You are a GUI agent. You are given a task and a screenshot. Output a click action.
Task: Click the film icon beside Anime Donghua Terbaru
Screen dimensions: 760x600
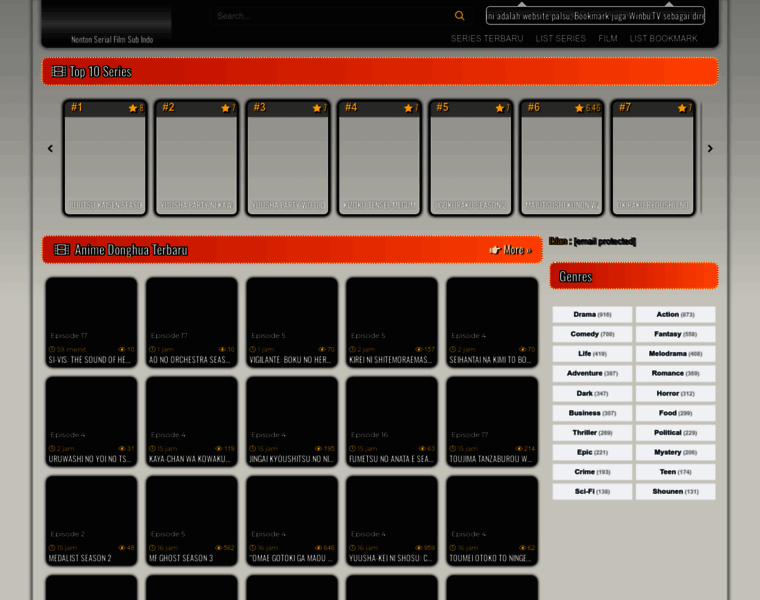[x=62, y=250]
